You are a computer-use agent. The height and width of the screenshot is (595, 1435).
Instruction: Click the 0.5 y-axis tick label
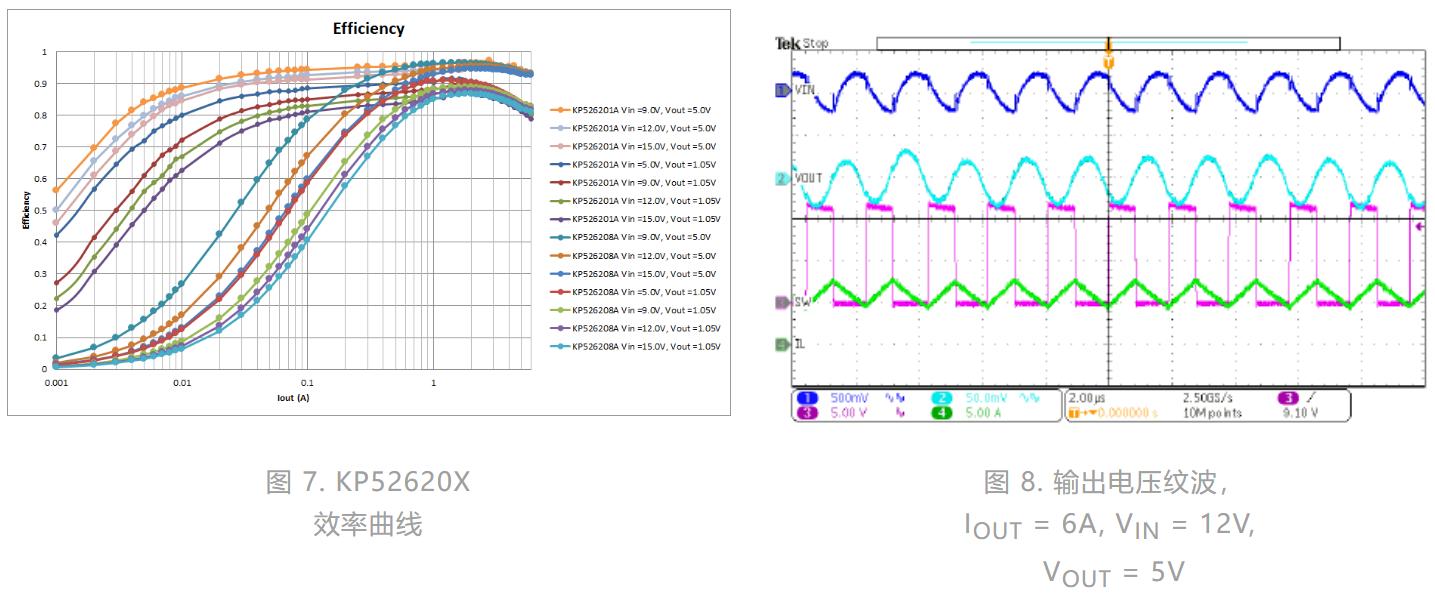pos(40,210)
